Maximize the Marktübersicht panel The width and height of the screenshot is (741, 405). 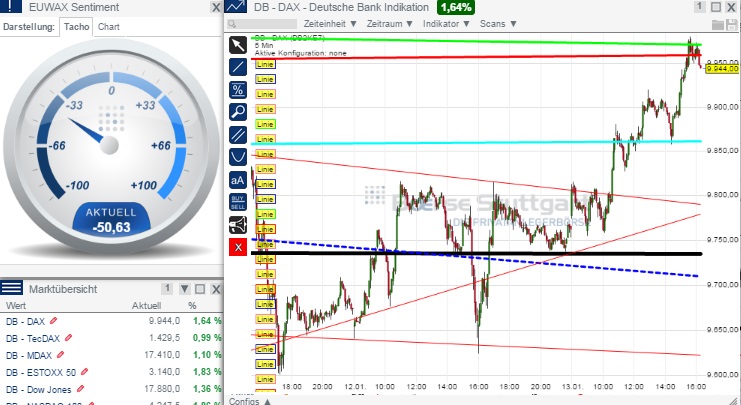(x=200, y=289)
